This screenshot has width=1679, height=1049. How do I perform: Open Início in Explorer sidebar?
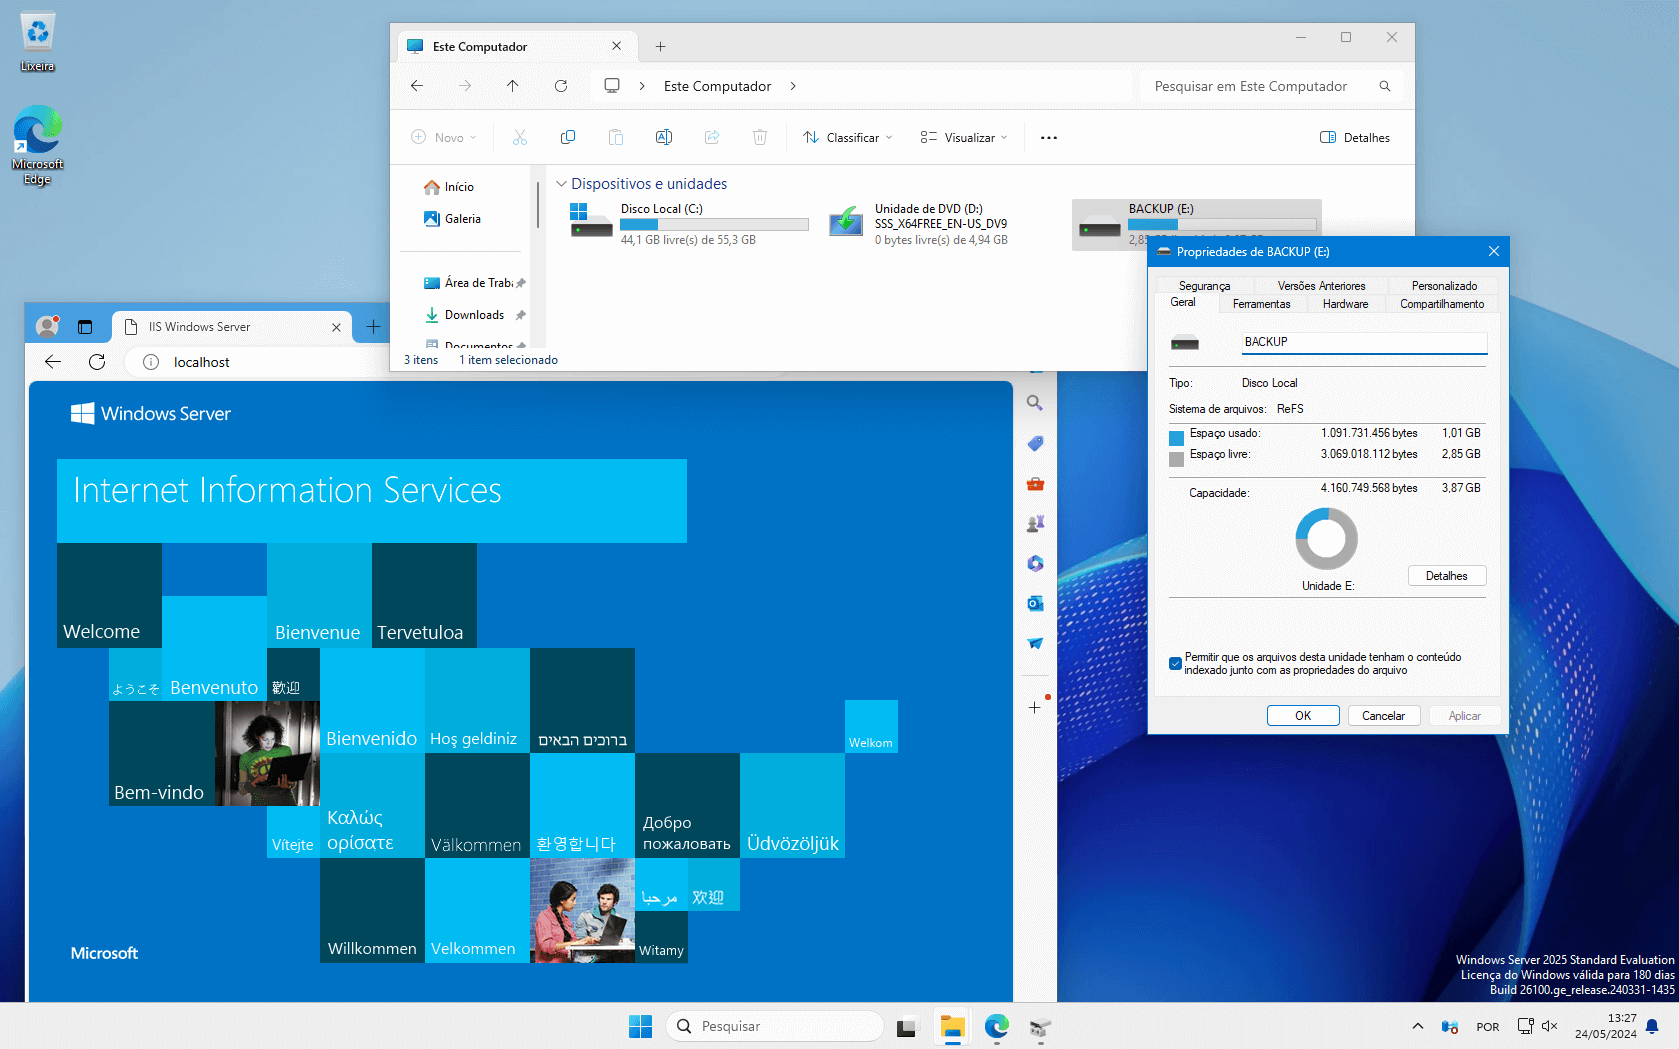[x=449, y=187]
